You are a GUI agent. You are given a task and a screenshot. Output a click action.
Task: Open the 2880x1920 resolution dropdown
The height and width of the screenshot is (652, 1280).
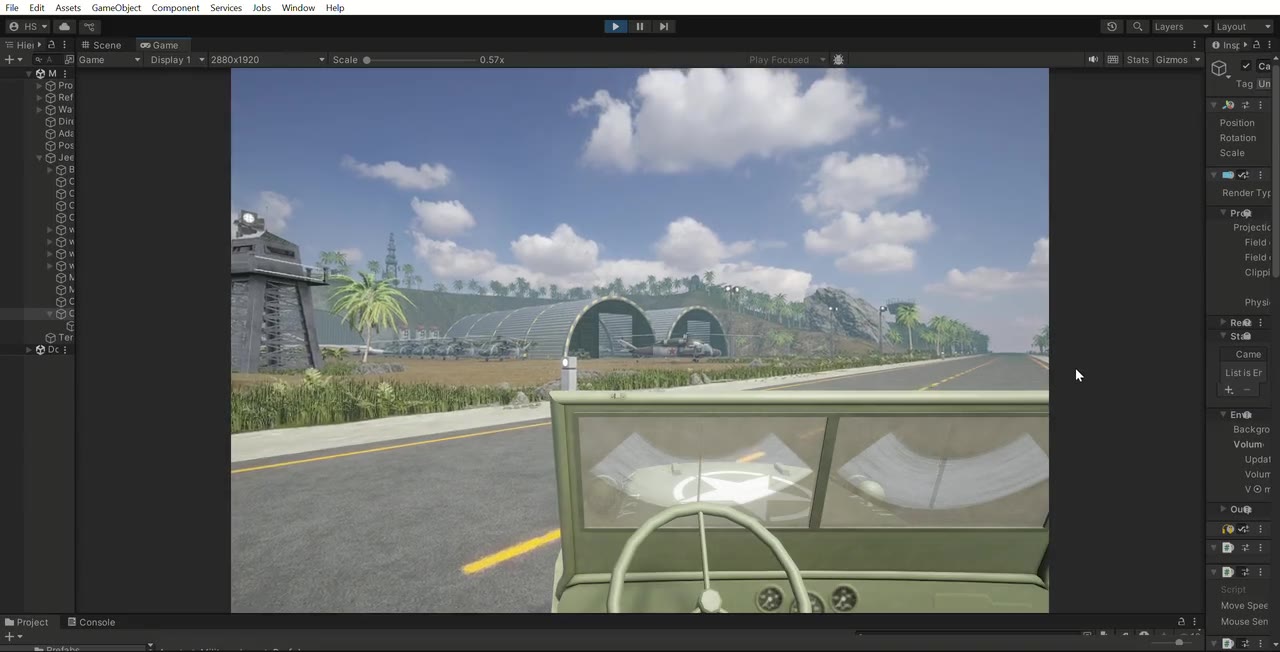tap(268, 60)
